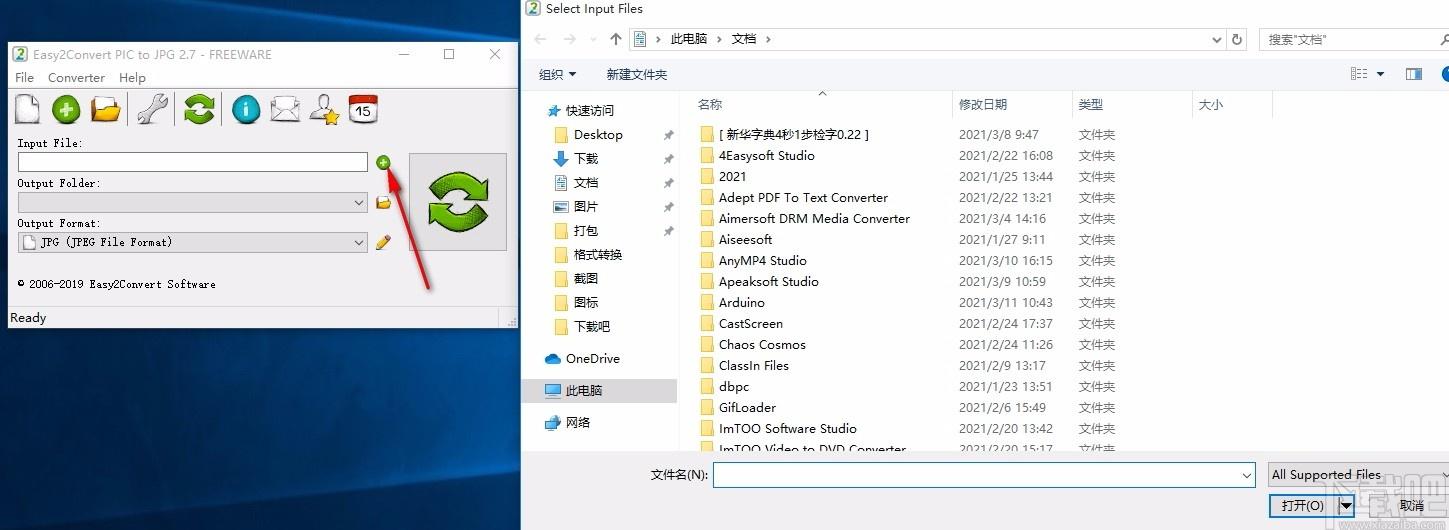Image resolution: width=1449 pixels, height=530 pixels.
Task: Open the recent locations dropdown chevron
Action: 594,39
